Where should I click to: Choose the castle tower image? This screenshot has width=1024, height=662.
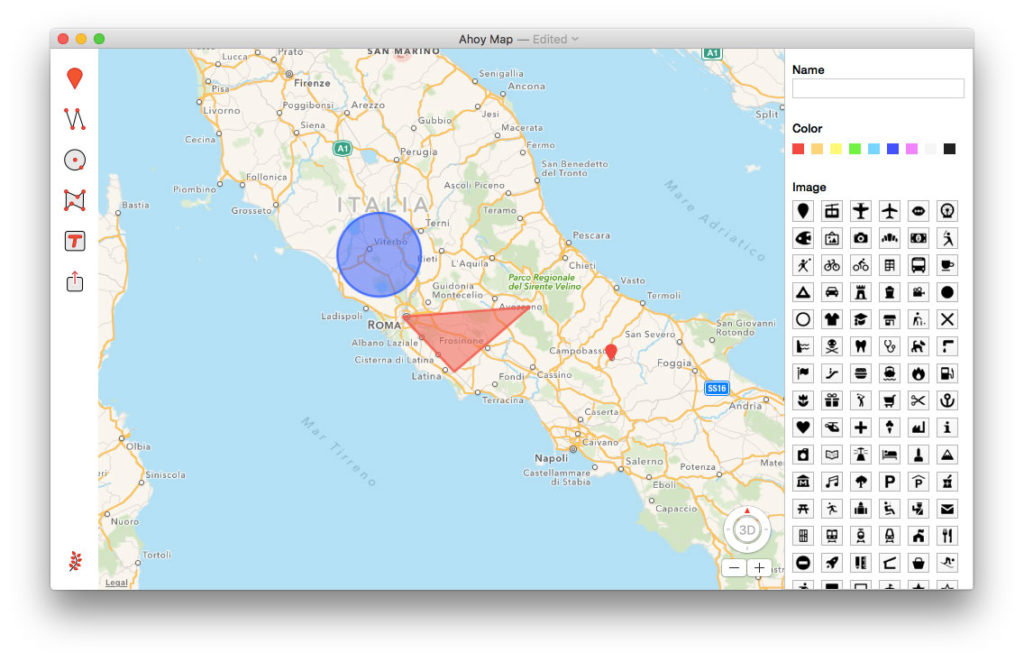pos(861,292)
